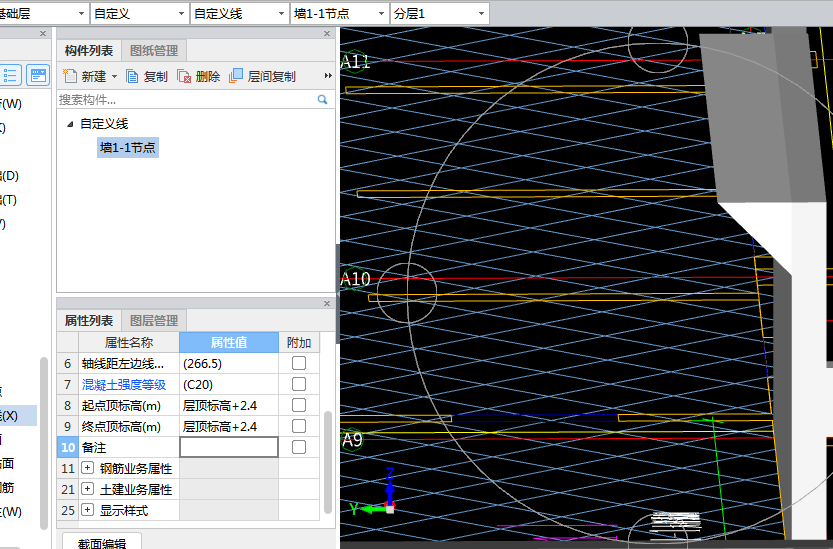Image resolution: width=833 pixels, height=549 pixels.
Task: Open the 截面编辑 button
Action: point(102,542)
